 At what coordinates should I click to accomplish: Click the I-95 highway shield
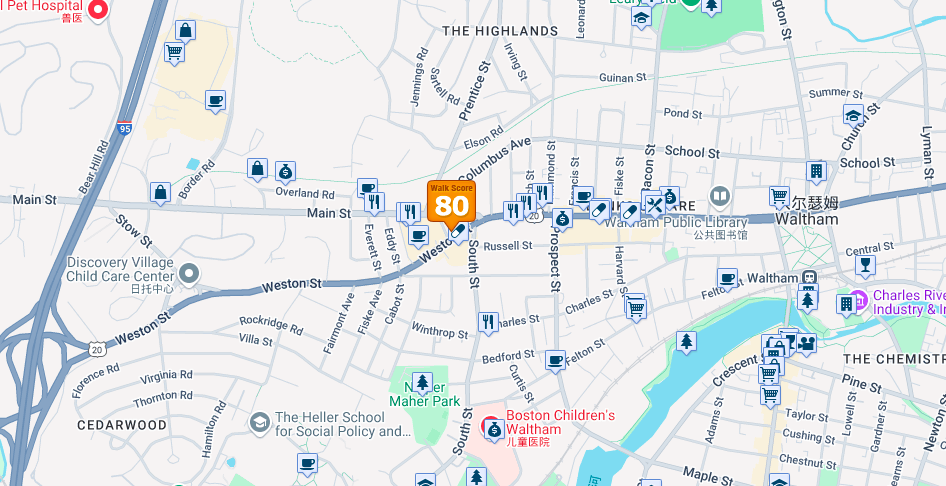pyautogui.click(x=124, y=128)
